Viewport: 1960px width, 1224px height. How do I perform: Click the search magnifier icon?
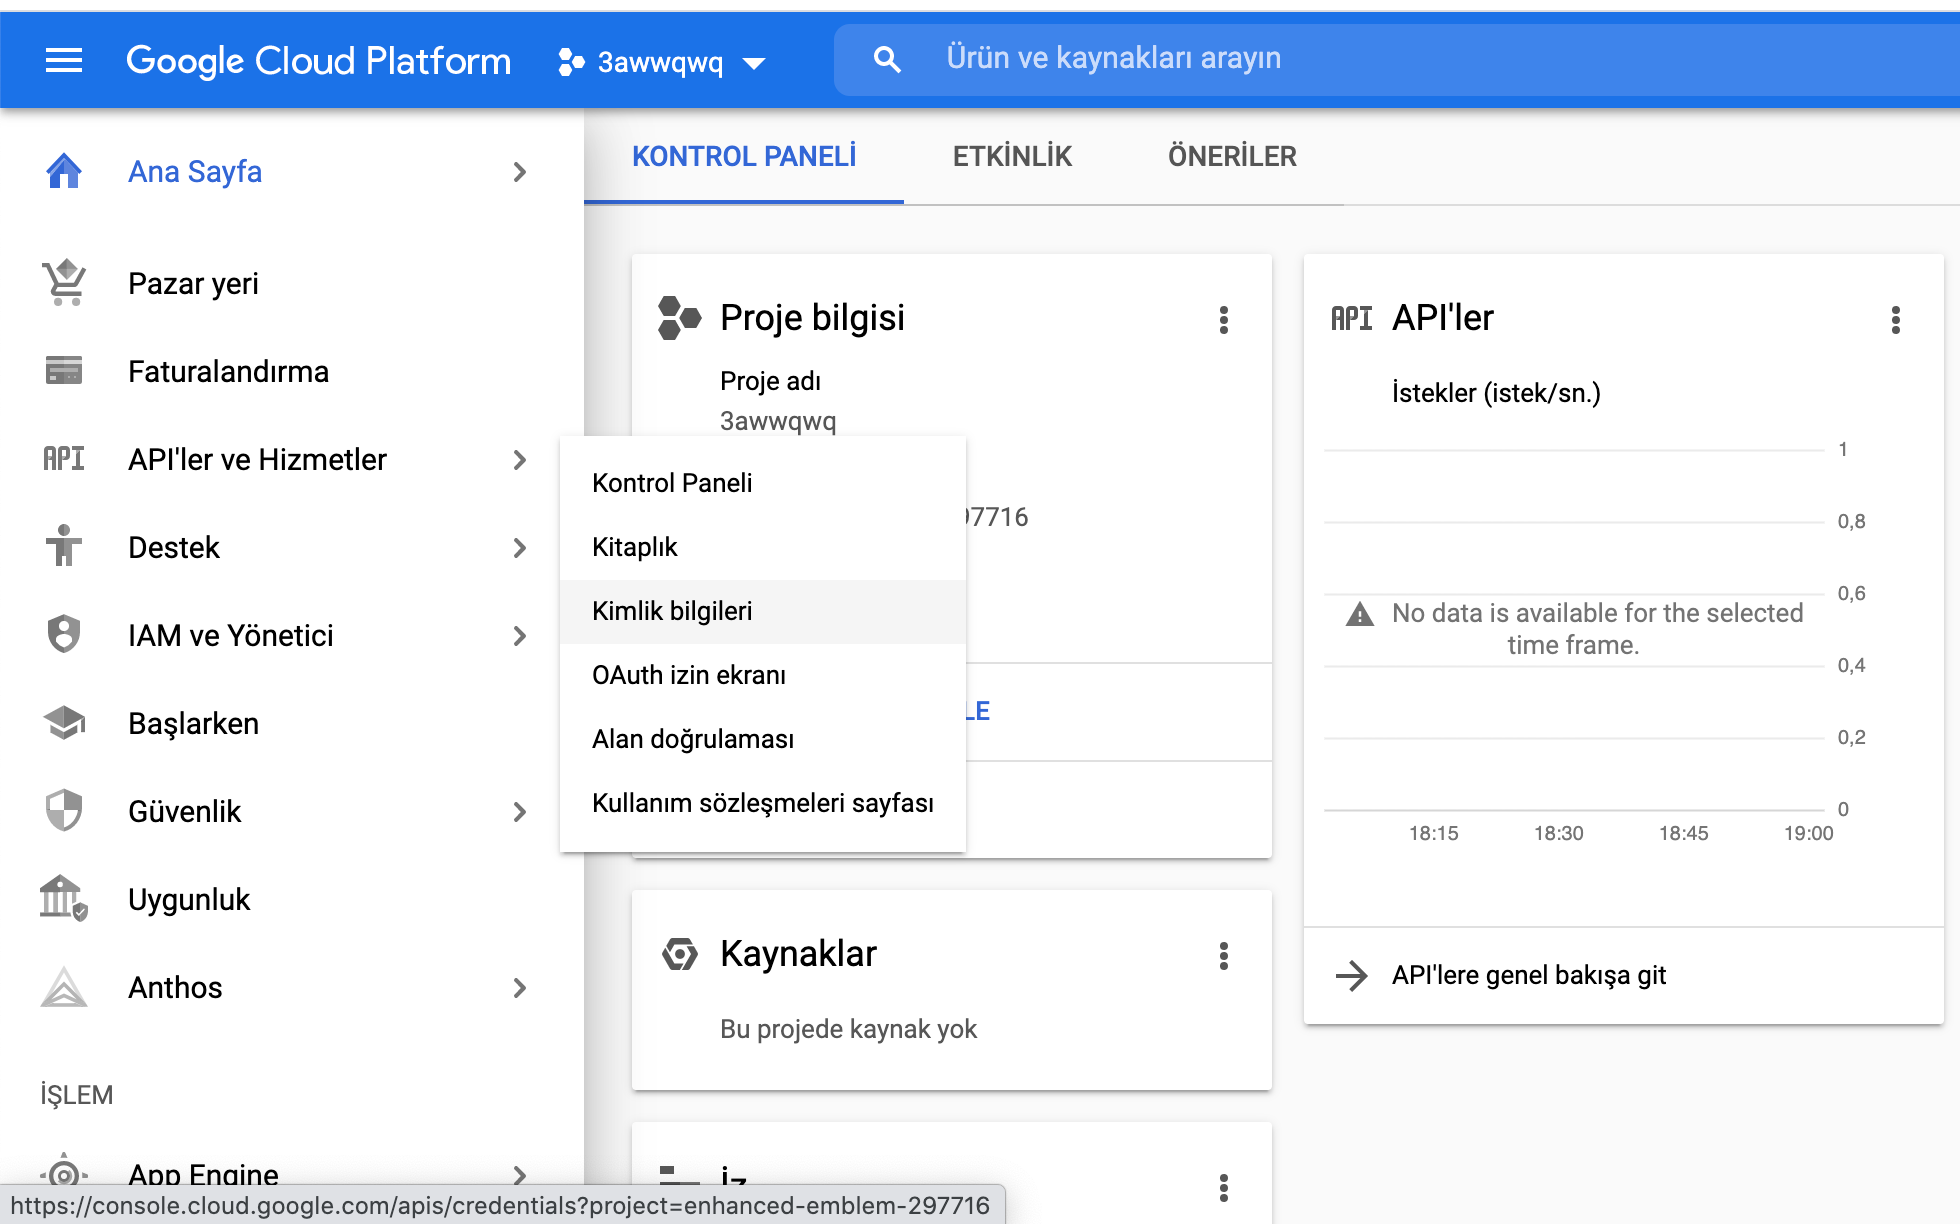[x=886, y=60]
